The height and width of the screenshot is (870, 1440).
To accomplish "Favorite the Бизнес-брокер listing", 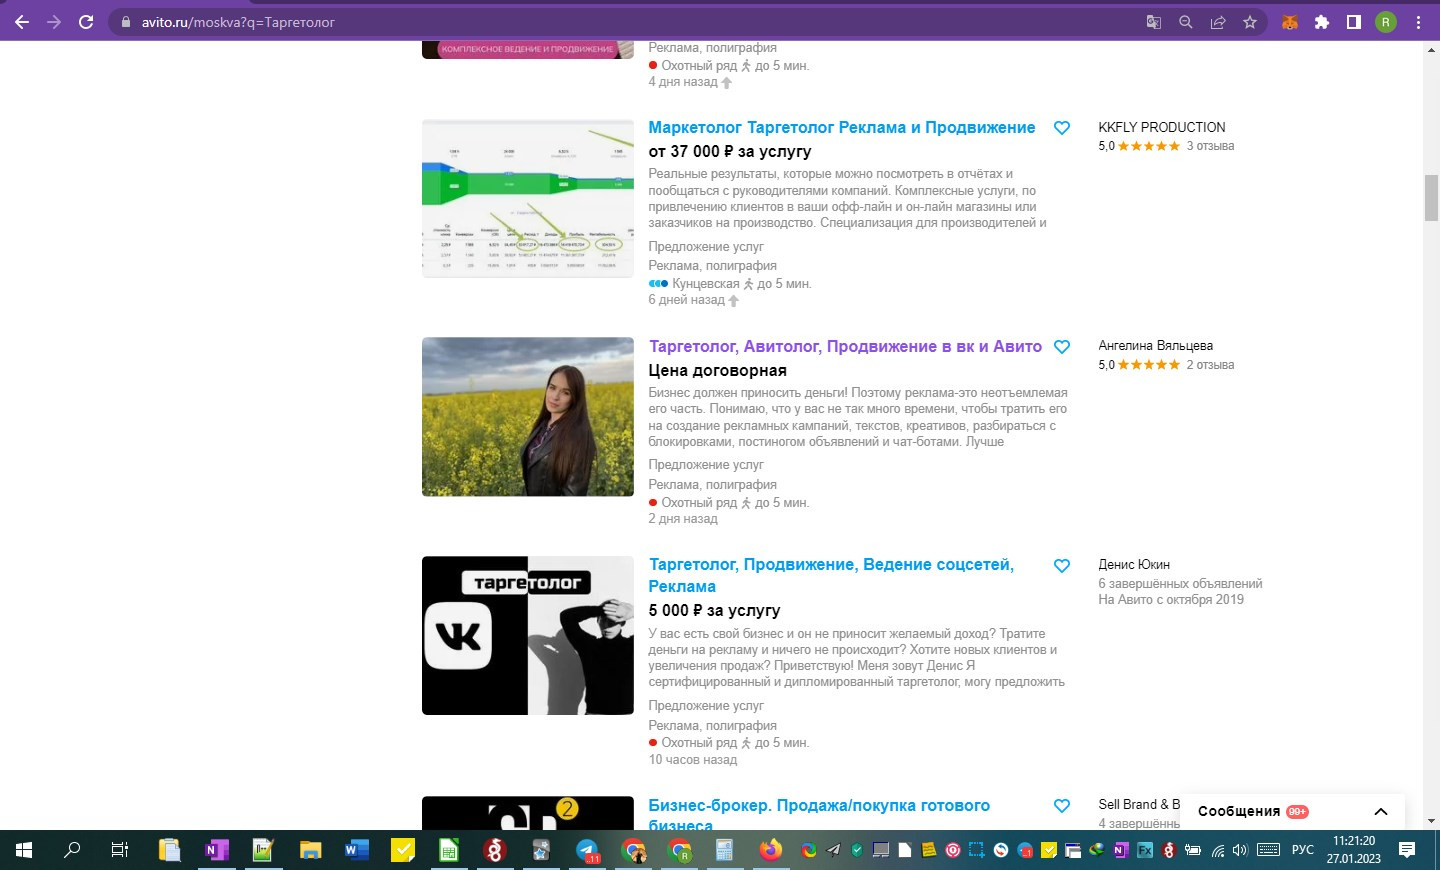I will (1062, 806).
